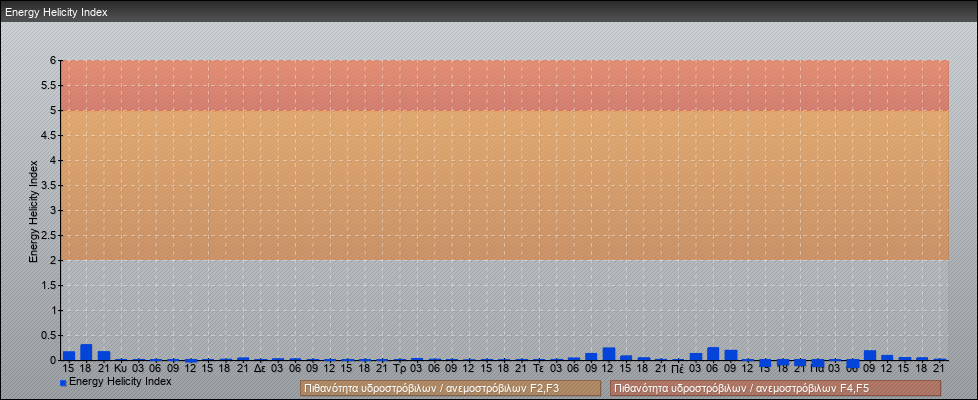
Task: Select the Κυ day label on x-axis
Action: (121, 369)
